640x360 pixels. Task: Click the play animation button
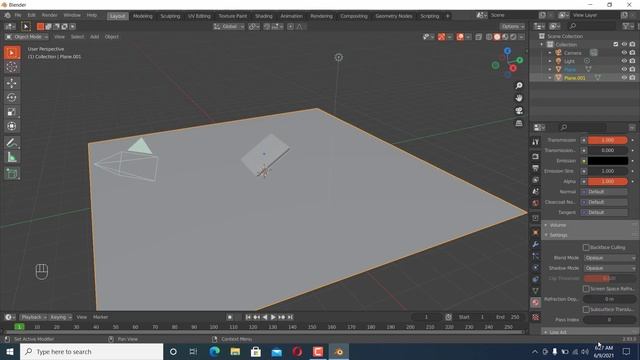tap(273, 317)
